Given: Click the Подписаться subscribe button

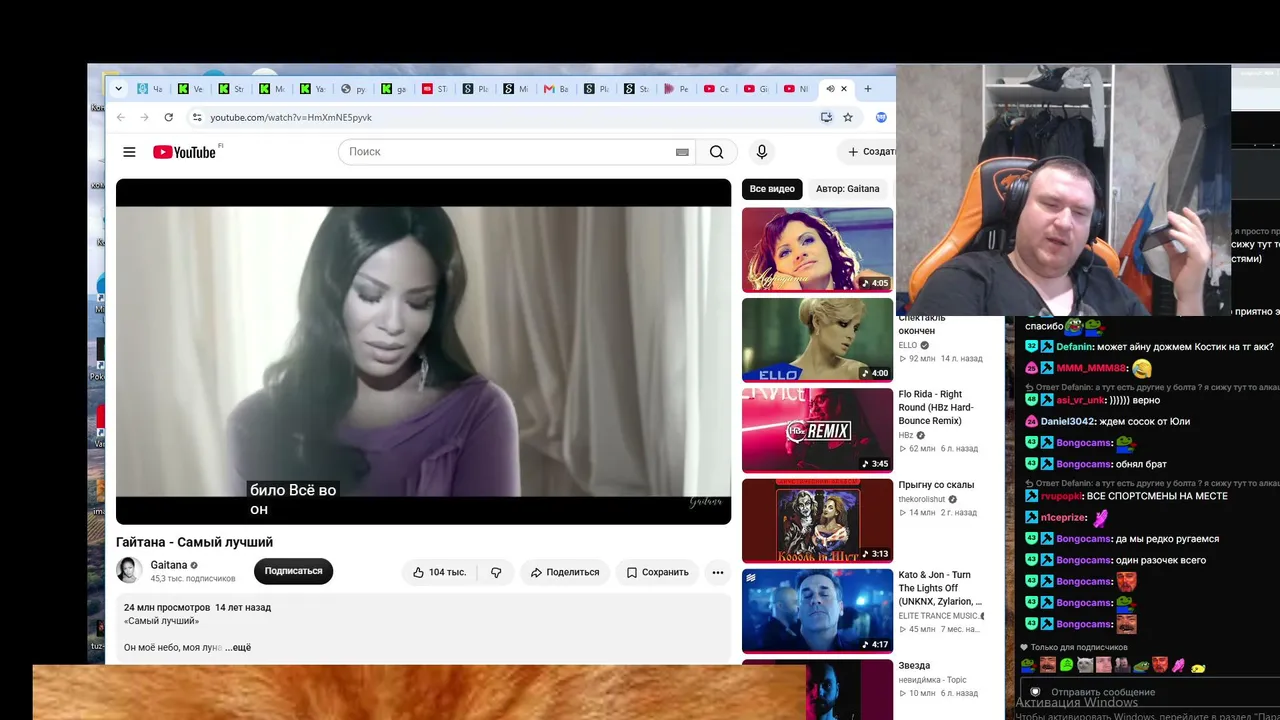Looking at the screenshot, I should click(x=293, y=571).
